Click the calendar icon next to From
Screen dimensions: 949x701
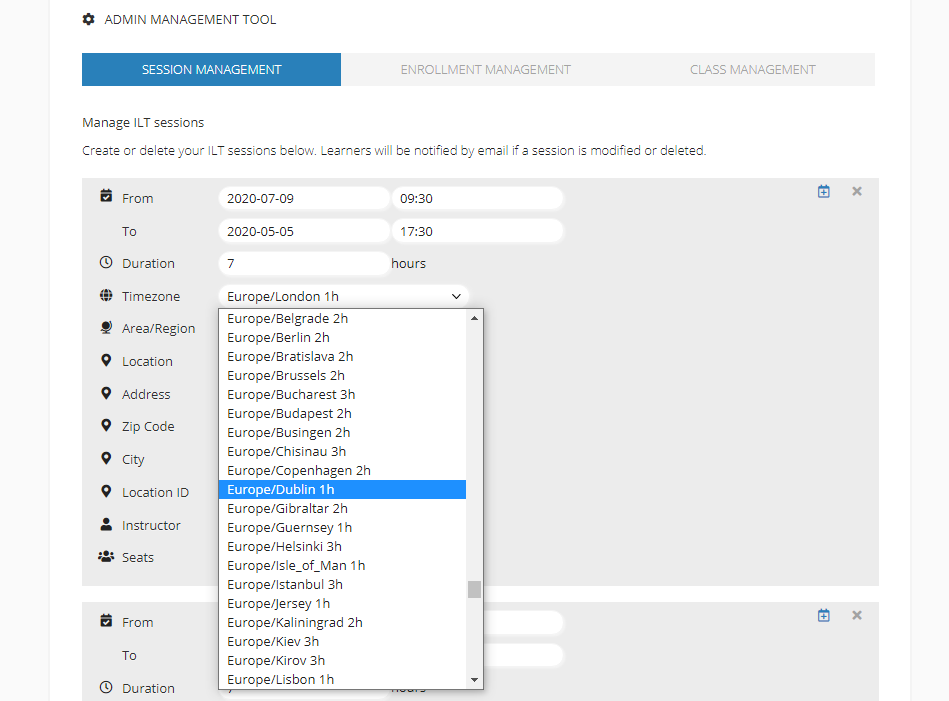(105, 196)
